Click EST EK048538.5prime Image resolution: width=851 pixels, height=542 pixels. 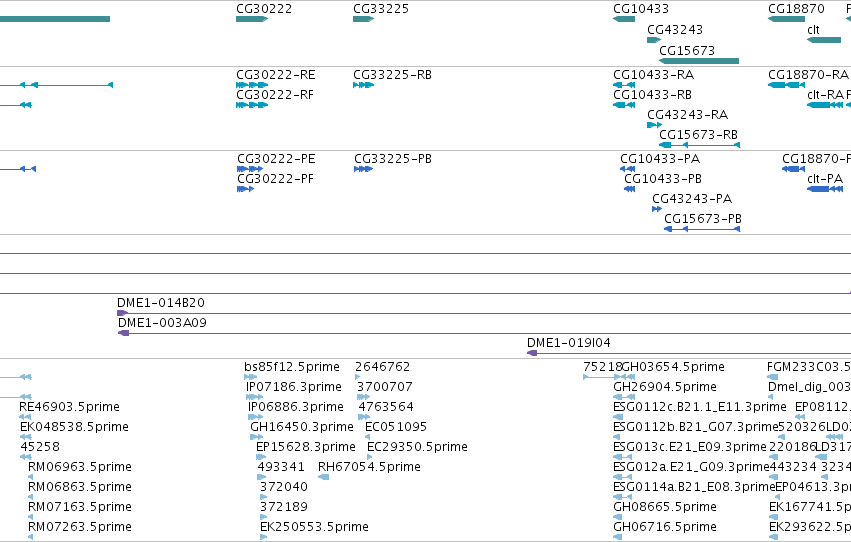point(74,427)
